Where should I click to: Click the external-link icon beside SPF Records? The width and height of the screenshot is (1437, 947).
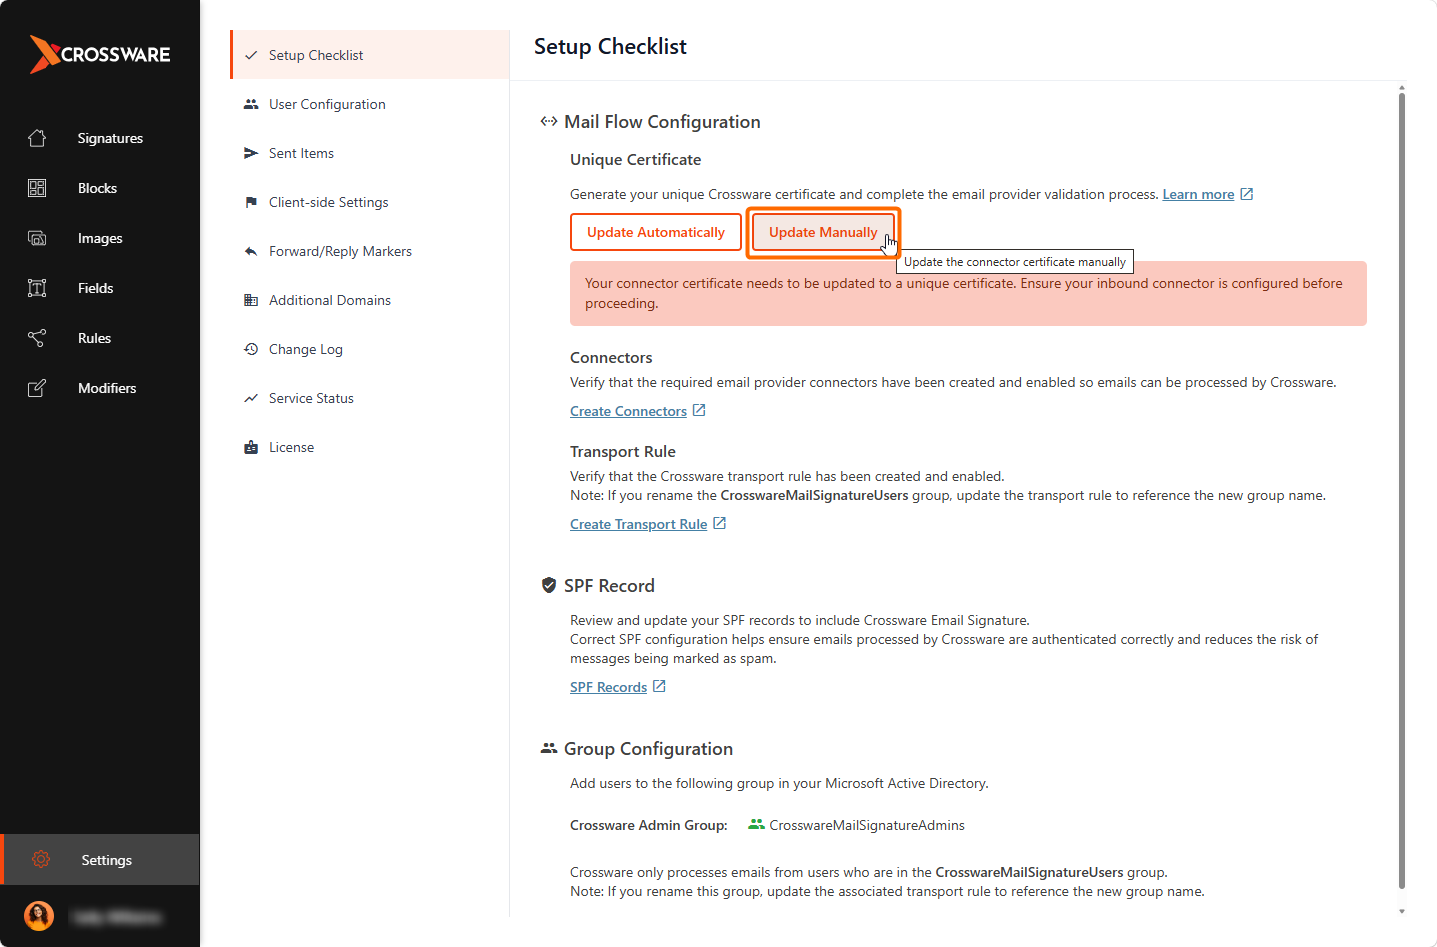(659, 686)
